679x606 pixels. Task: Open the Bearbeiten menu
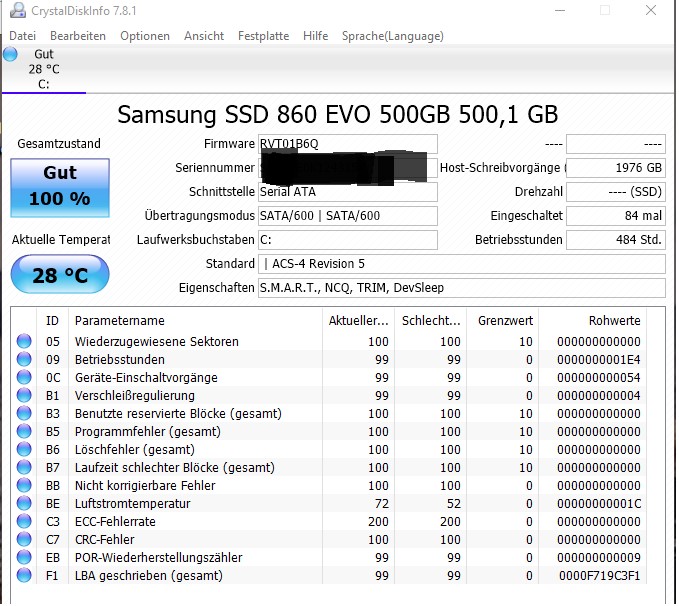pyautogui.click(x=78, y=36)
